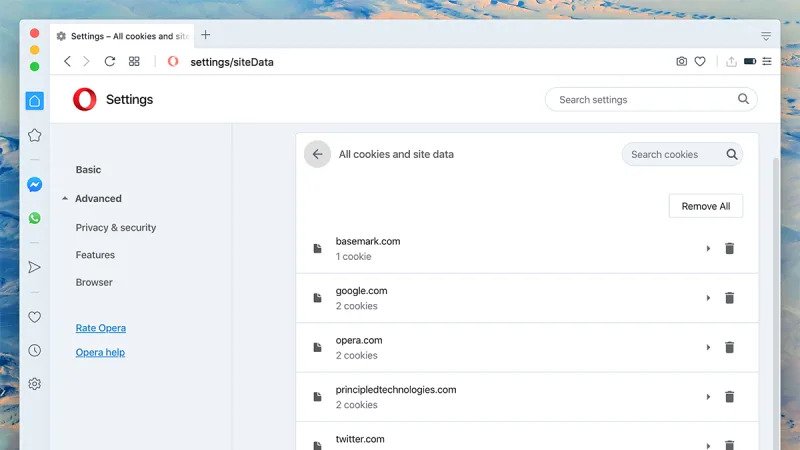This screenshot has height=450, width=800.
Task: Delete opera.com cookies with trash icon
Action: coord(730,347)
